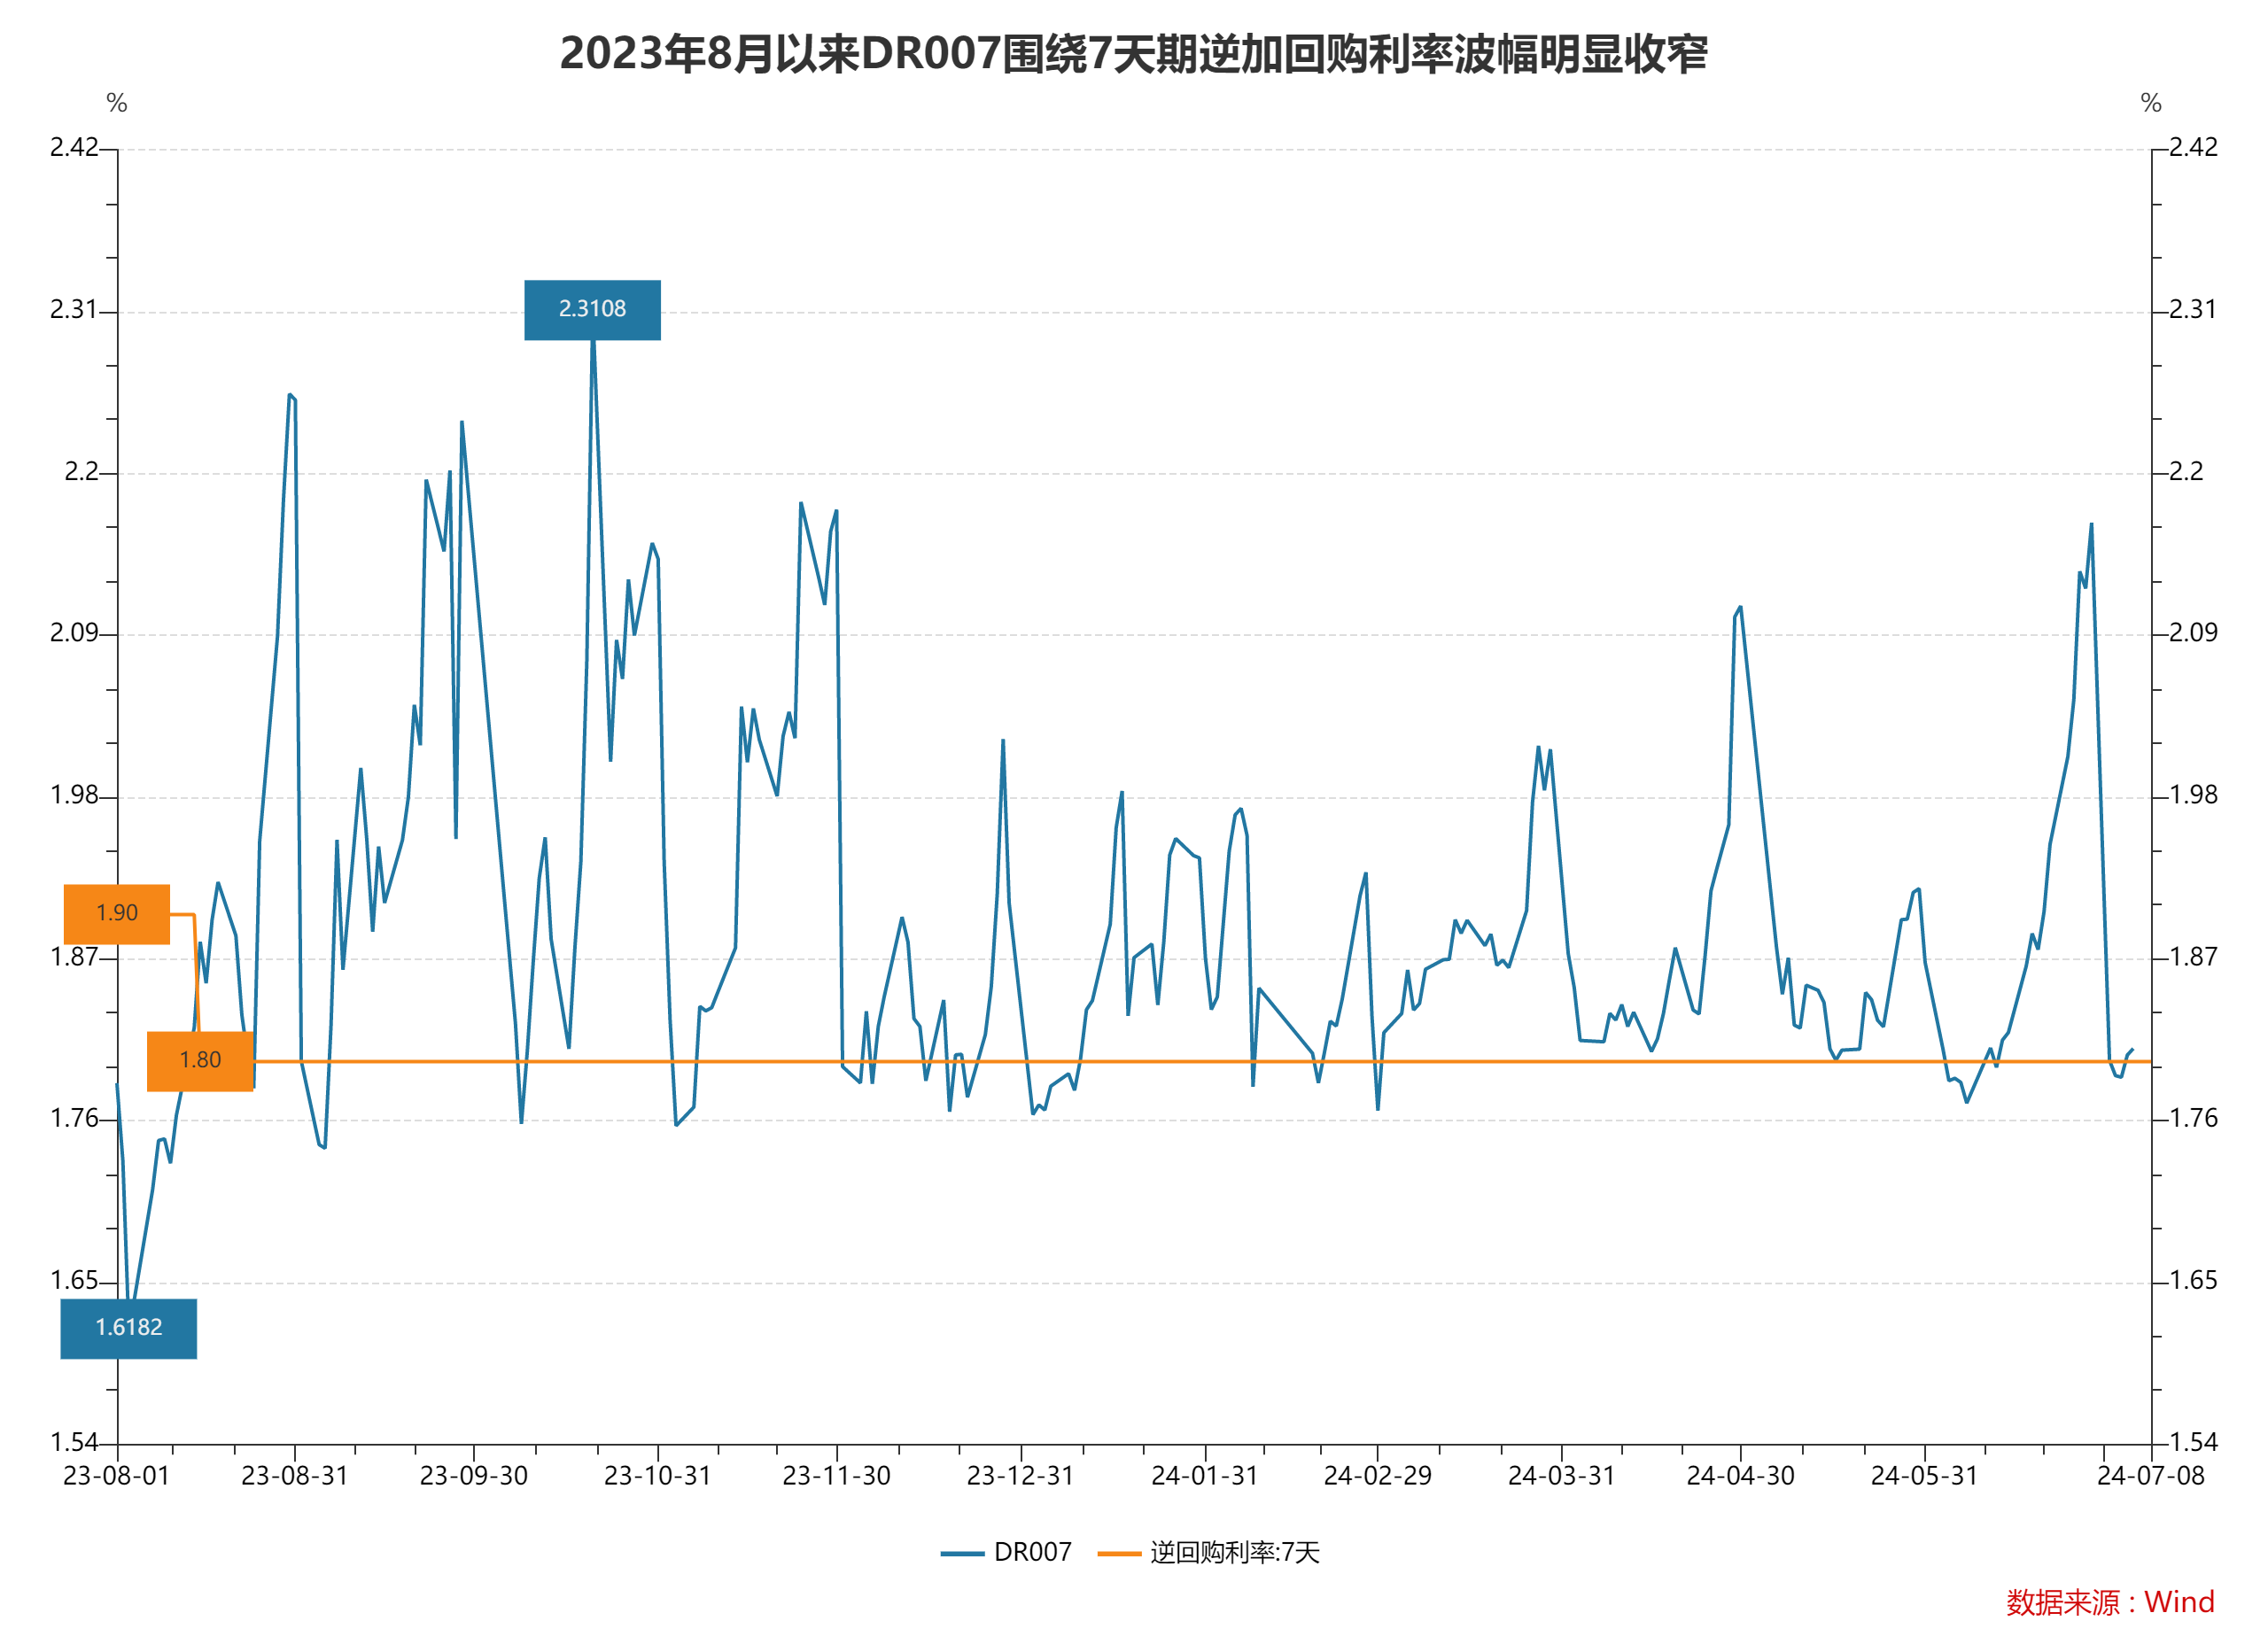Click the left axis 2.09 label
Image resolution: width=2268 pixels, height=1644 pixels.
pyautogui.click(x=74, y=633)
